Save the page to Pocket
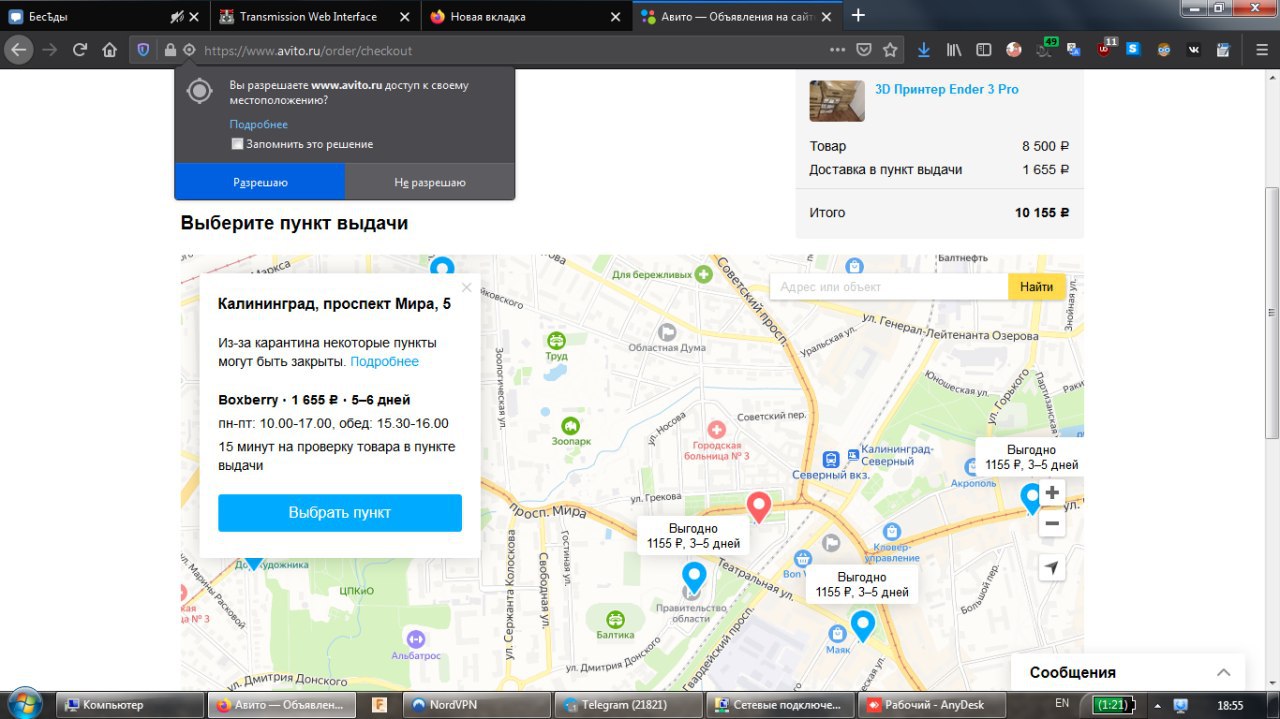This screenshot has width=1280, height=719. 863,50
